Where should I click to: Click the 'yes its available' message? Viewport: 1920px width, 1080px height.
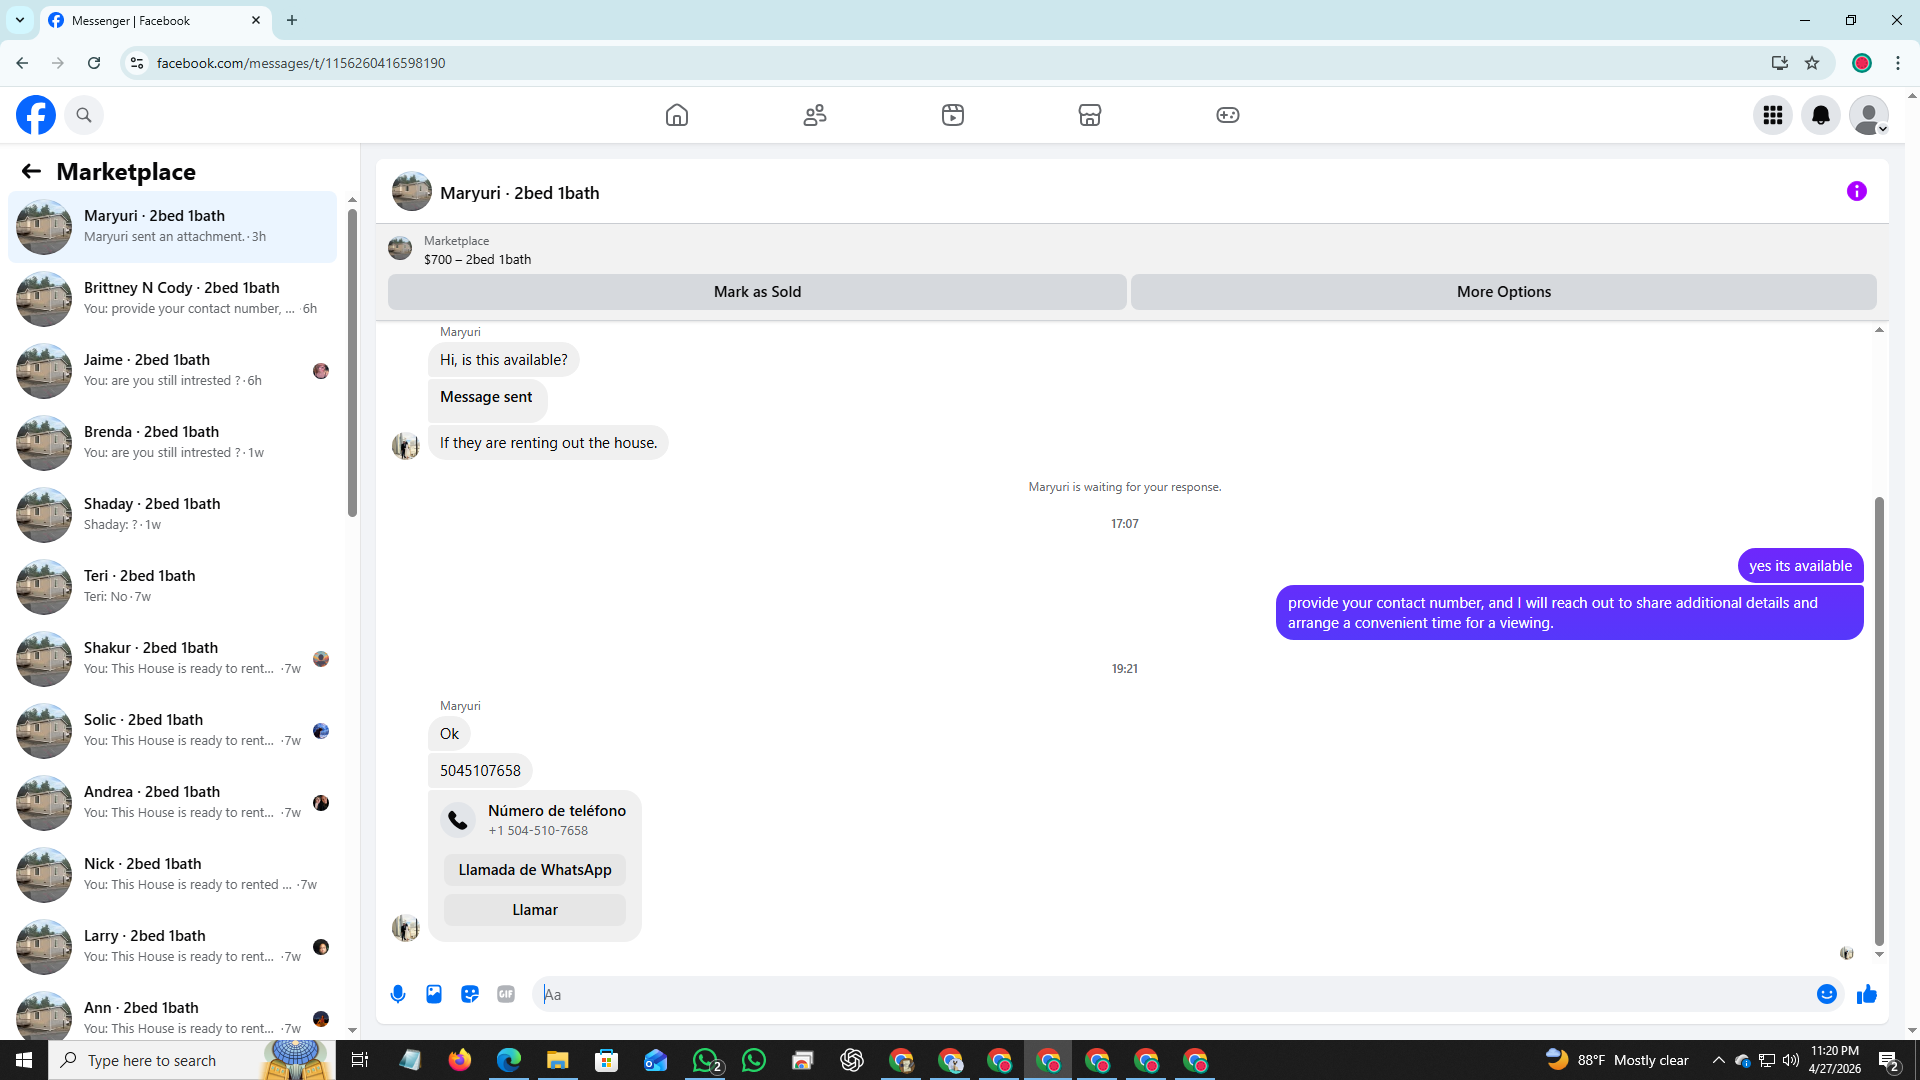click(x=1800, y=566)
